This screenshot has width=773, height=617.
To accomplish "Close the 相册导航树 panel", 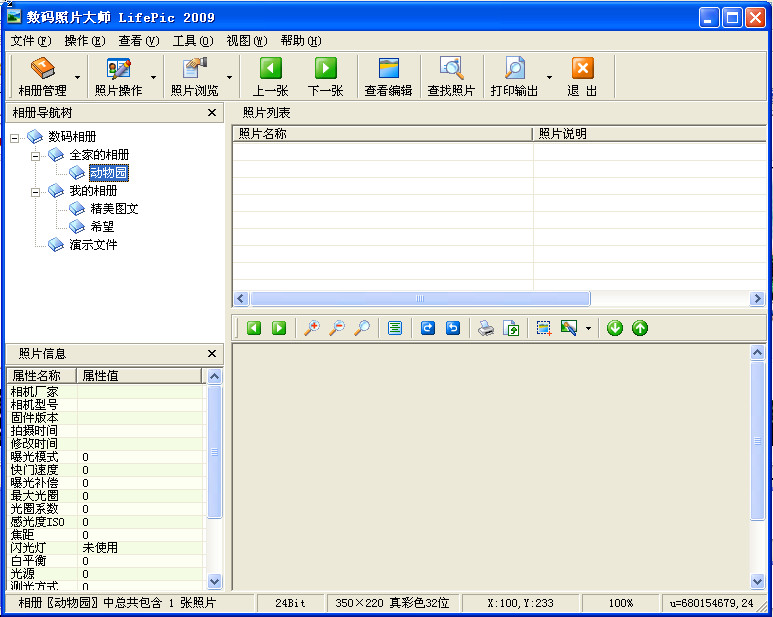I will pyautogui.click(x=212, y=113).
